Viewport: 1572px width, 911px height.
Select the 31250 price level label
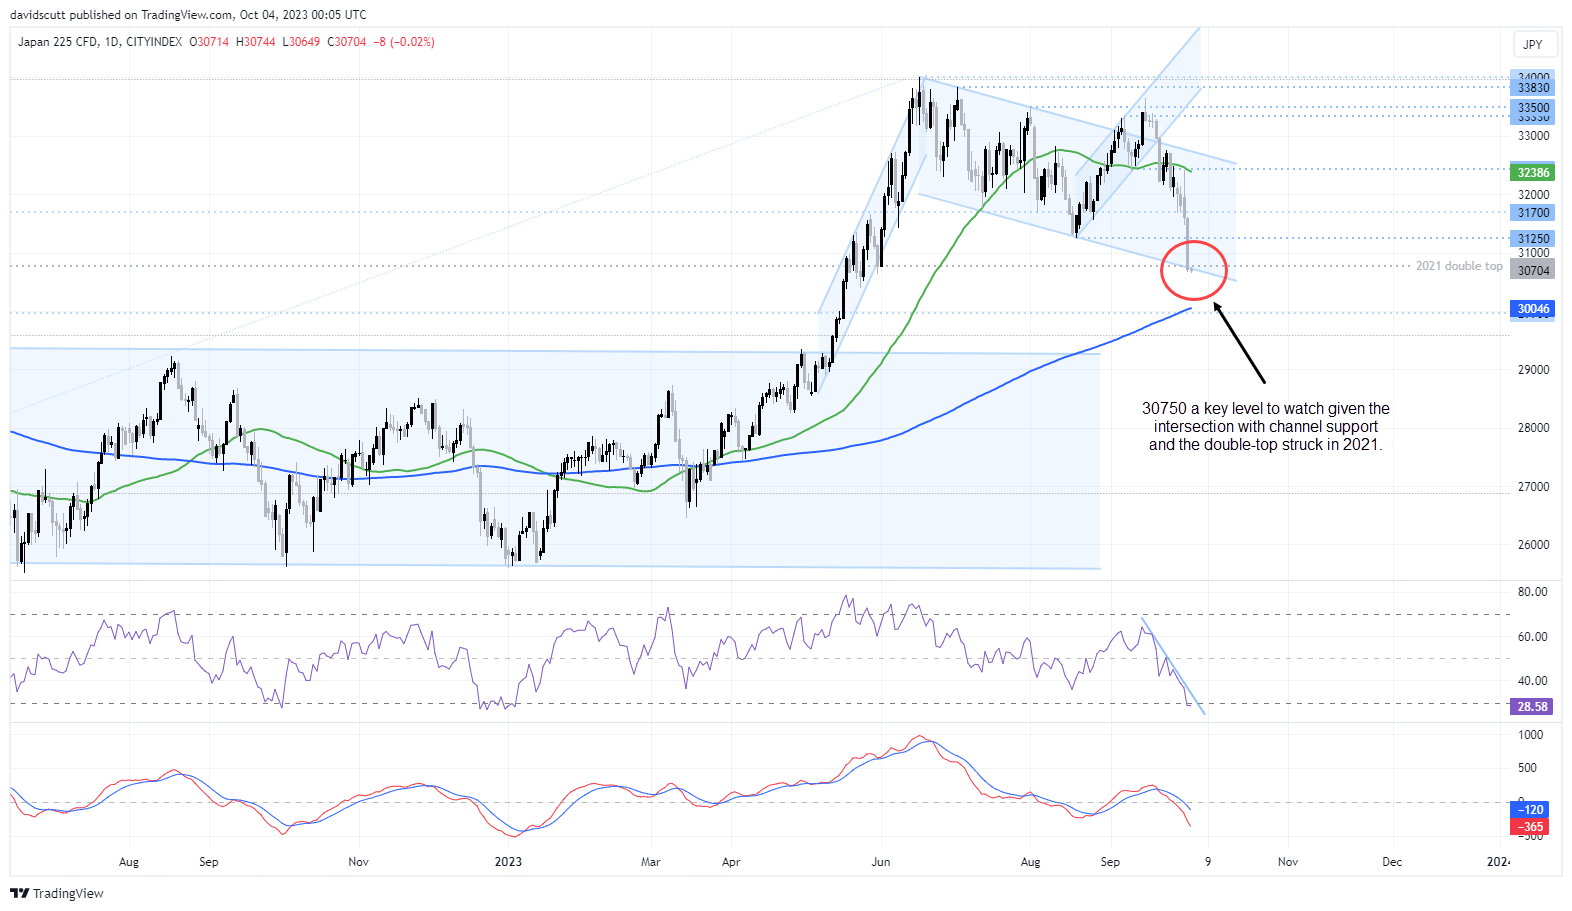(x=1533, y=239)
